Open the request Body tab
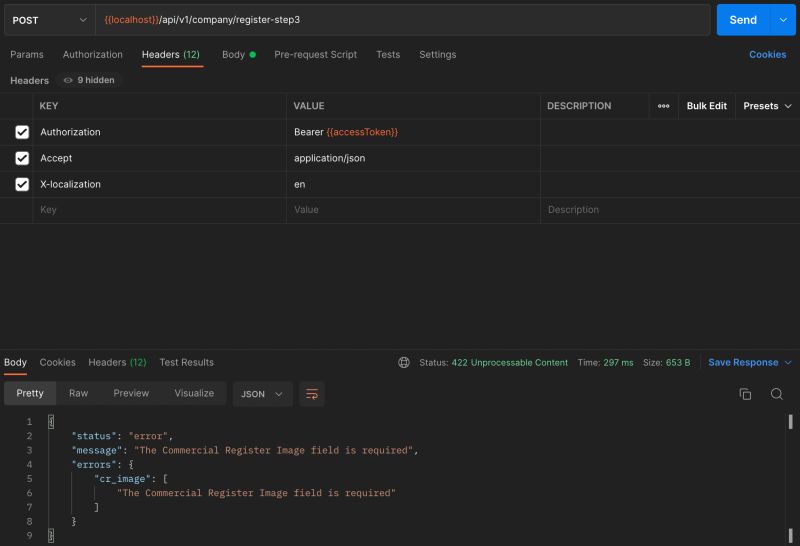 (239, 55)
